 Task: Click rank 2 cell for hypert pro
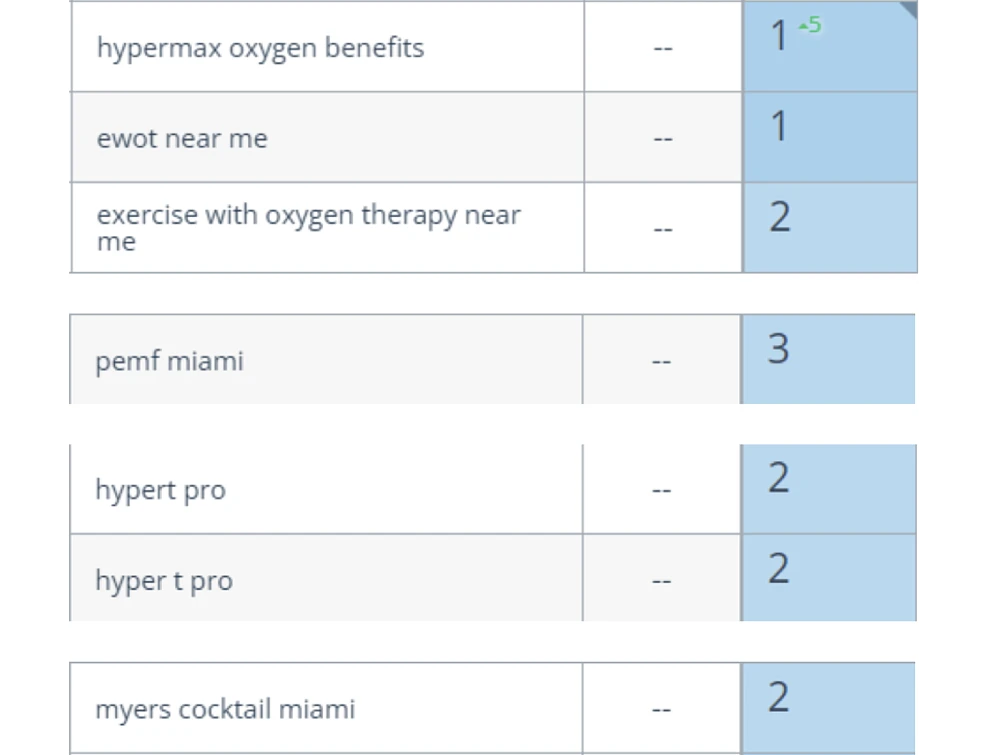coord(829,489)
